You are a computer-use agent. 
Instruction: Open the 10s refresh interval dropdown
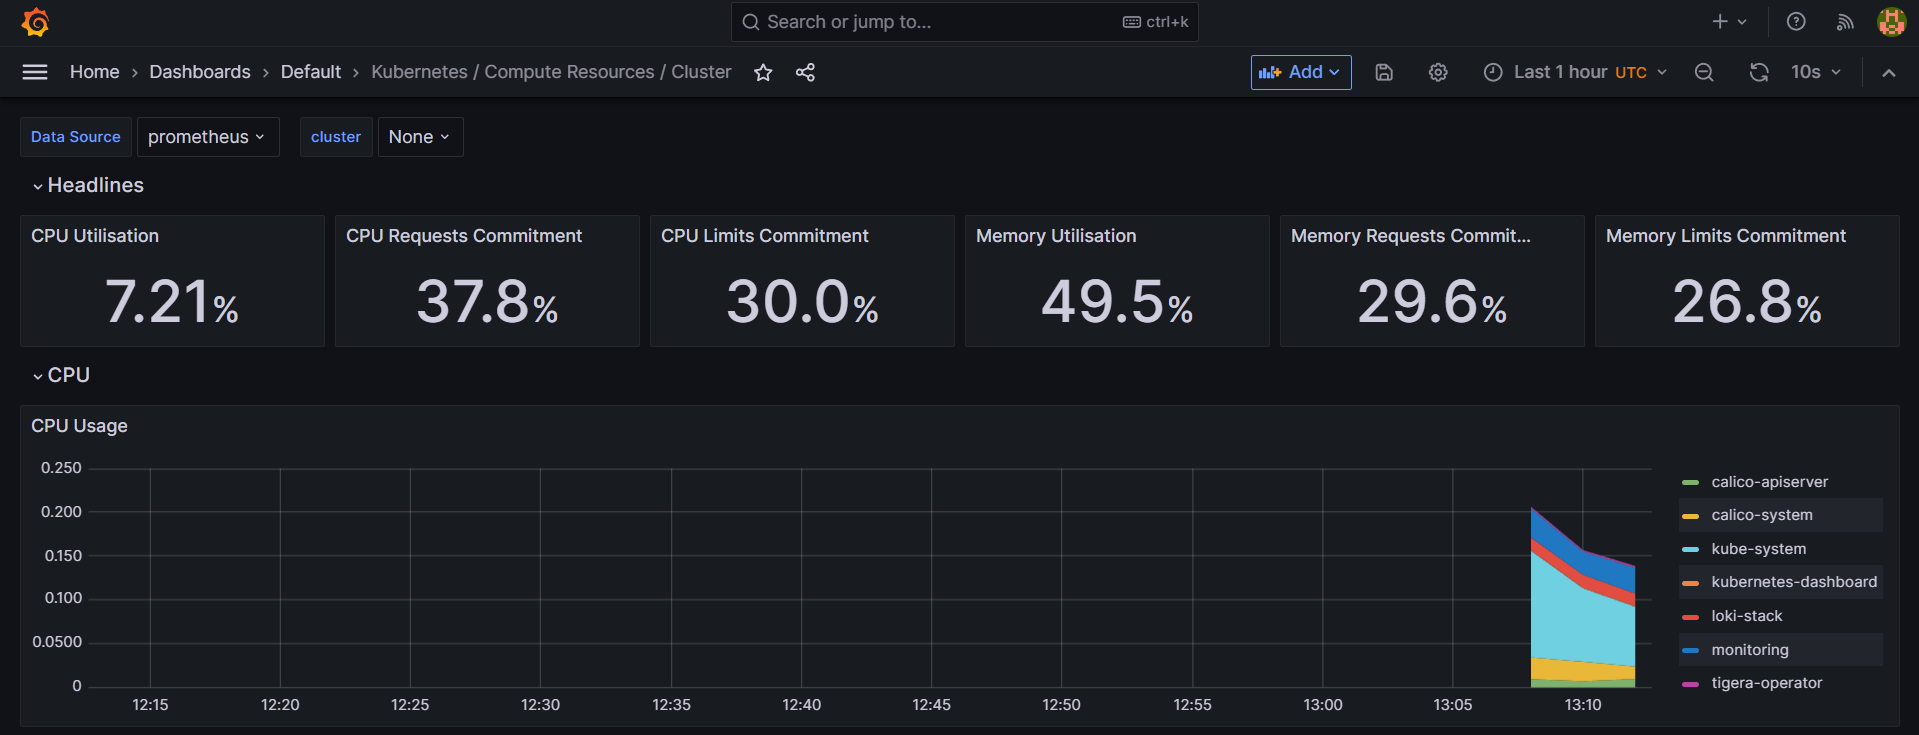(1815, 72)
